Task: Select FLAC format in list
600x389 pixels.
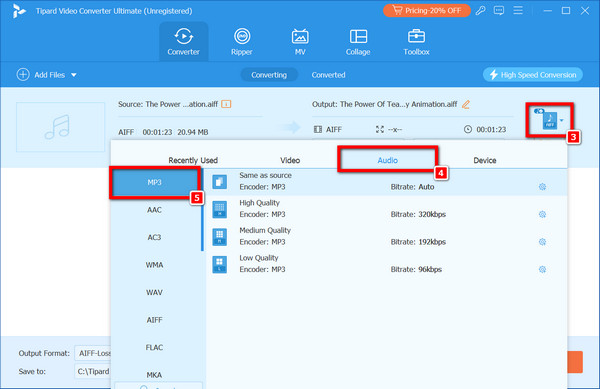Action: pos(155,347)
